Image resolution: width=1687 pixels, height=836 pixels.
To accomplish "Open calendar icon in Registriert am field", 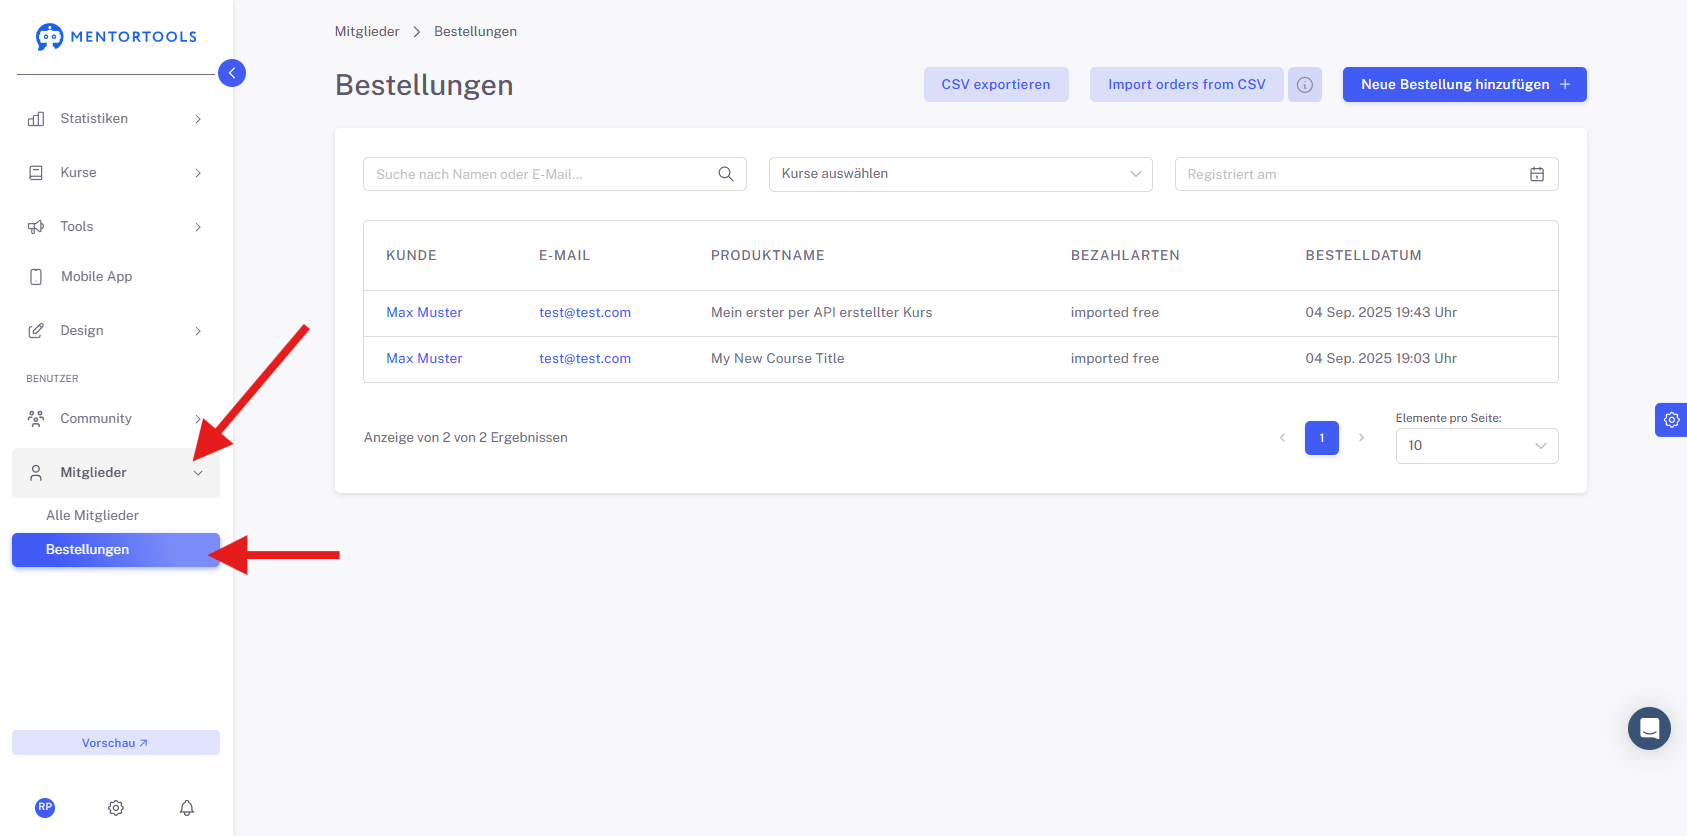I will click(1537, 174).
